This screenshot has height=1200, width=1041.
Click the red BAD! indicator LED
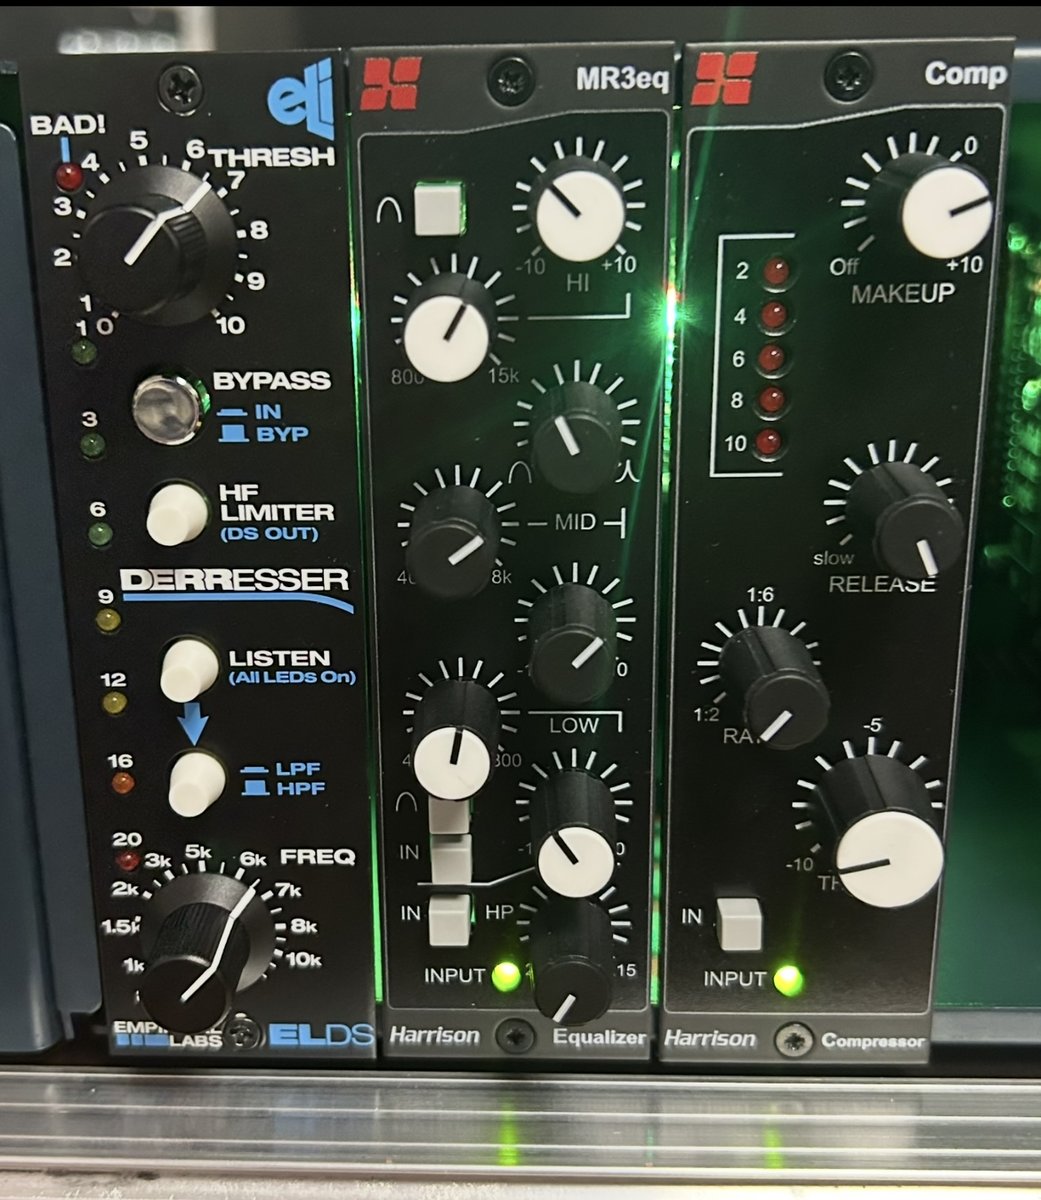click(69, 177)
